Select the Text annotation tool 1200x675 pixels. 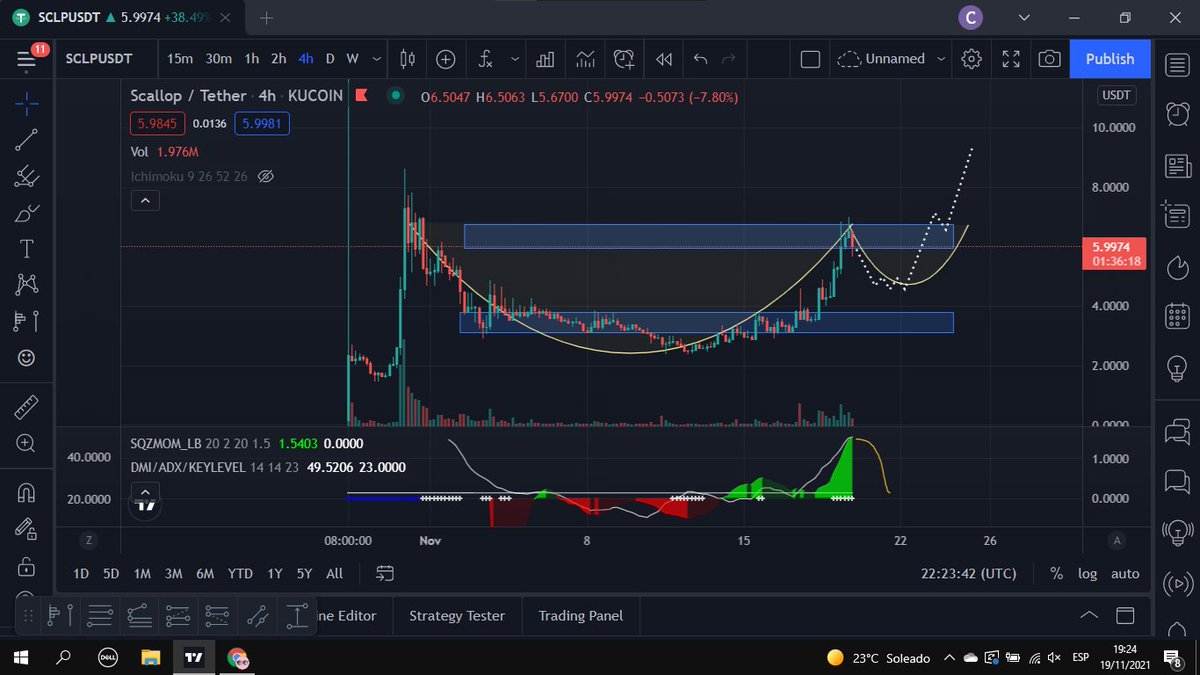(x=25, y=248)
